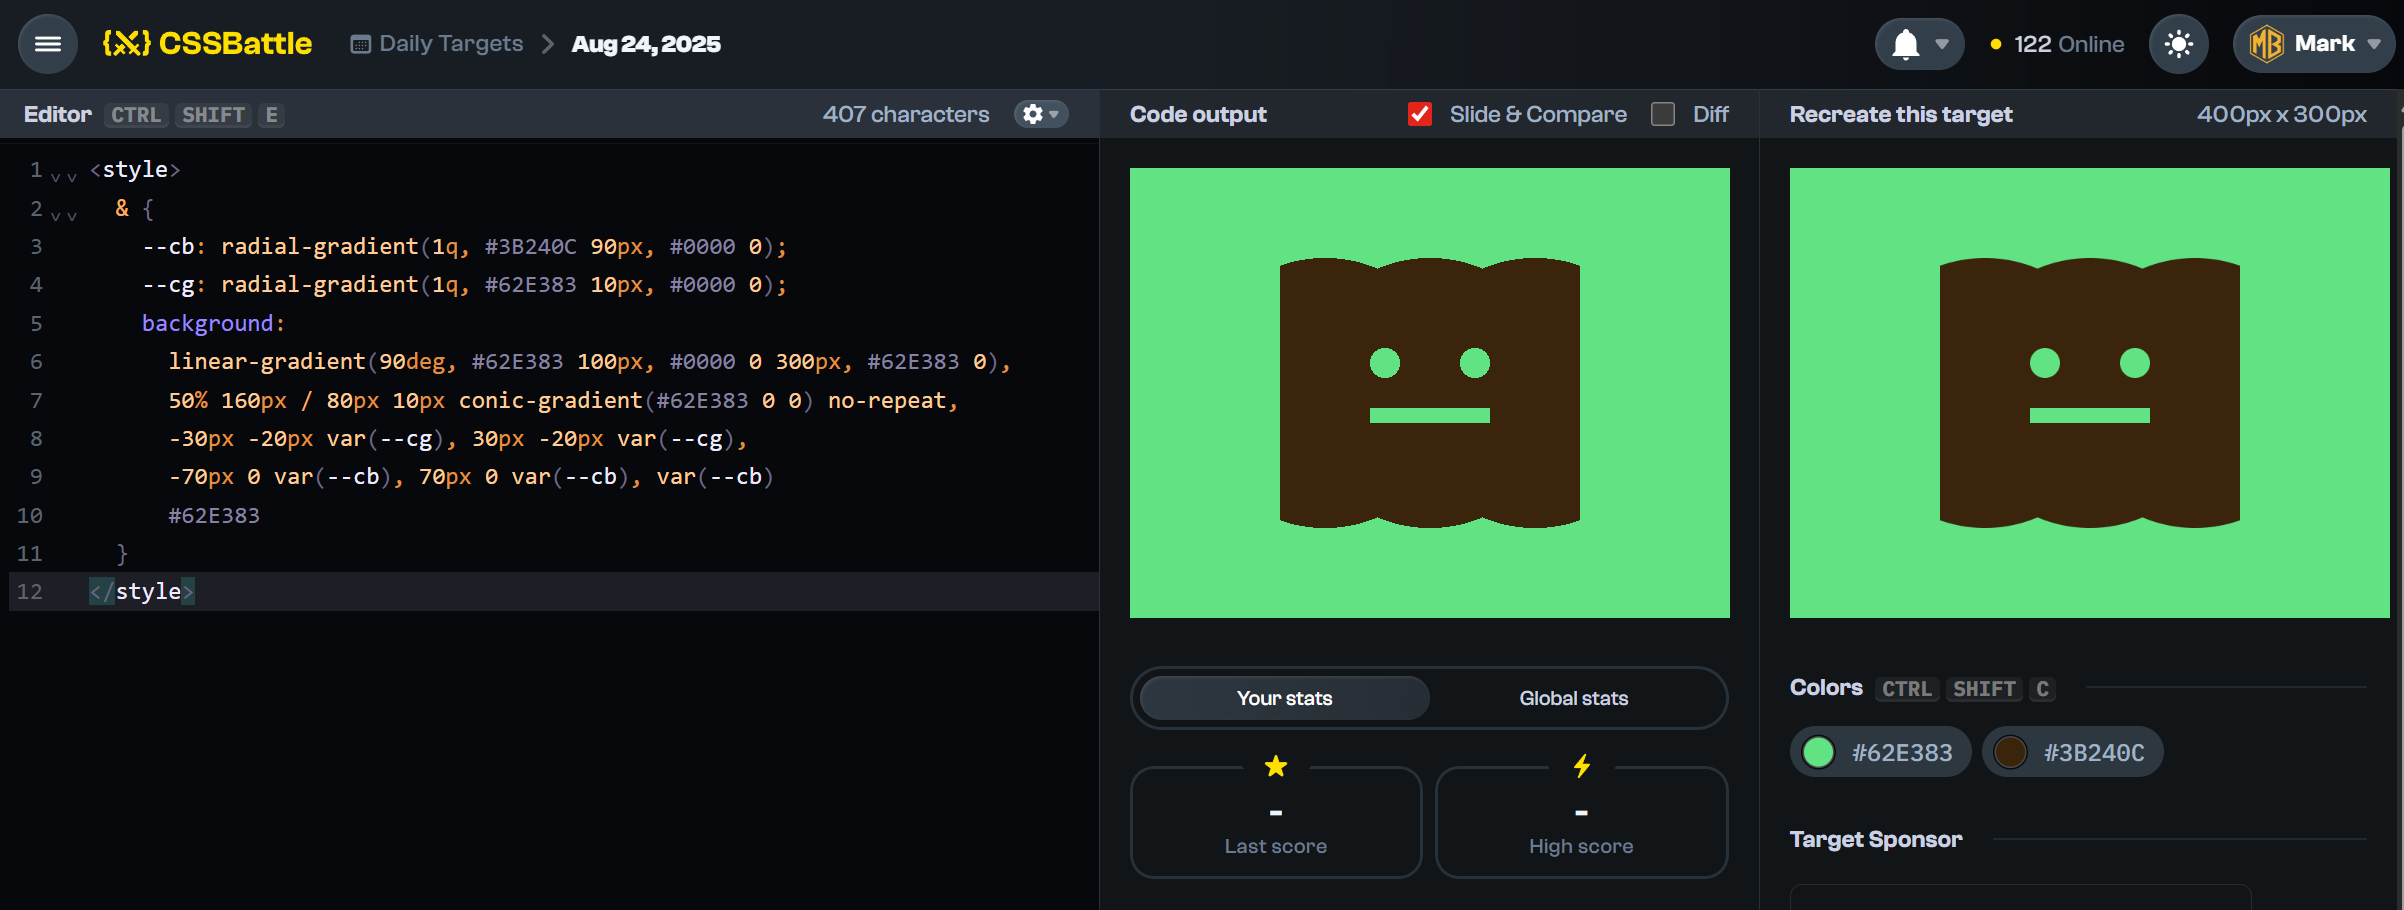Viewport: 2404px width, 910px height.
Task: Click the CSSBattle logo
Action: coord(207,44)
